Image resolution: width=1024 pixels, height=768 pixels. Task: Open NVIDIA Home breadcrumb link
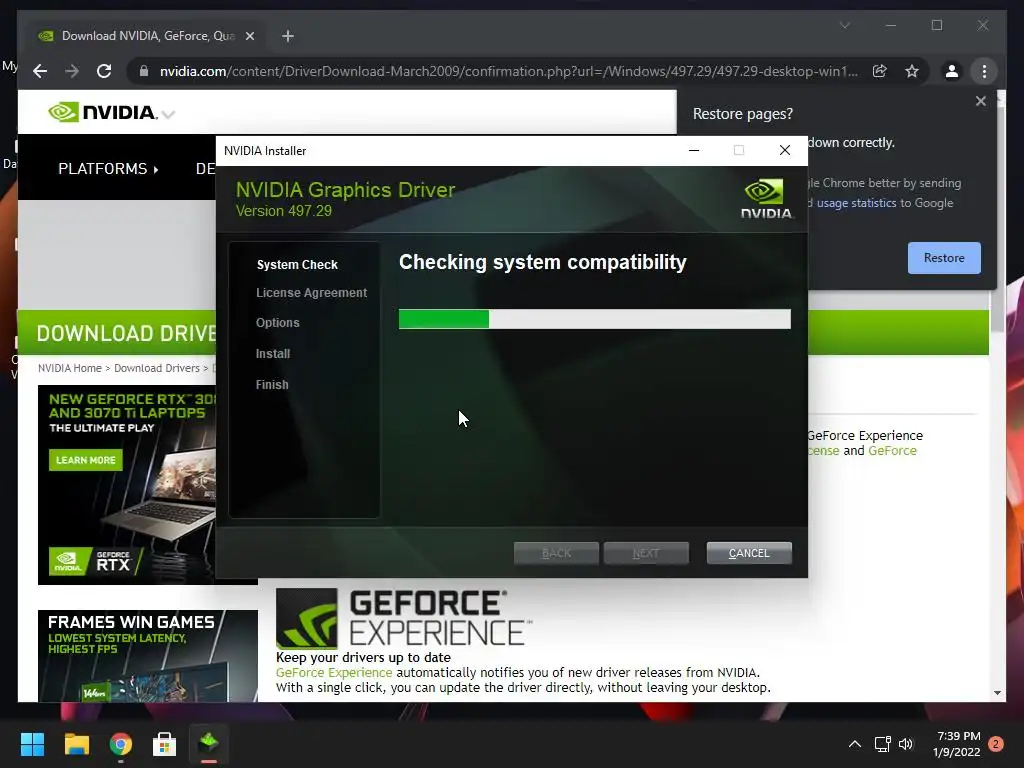70,368
